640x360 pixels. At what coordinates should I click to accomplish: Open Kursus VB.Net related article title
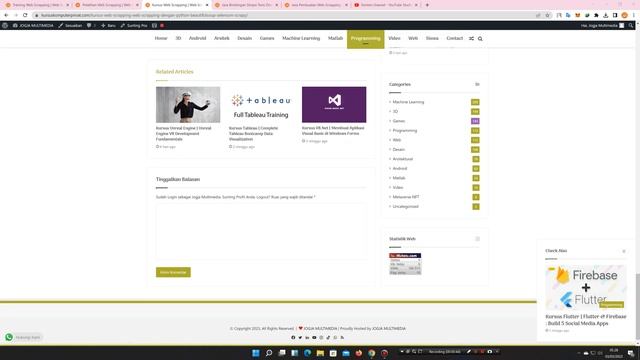[x=333, y=131]
